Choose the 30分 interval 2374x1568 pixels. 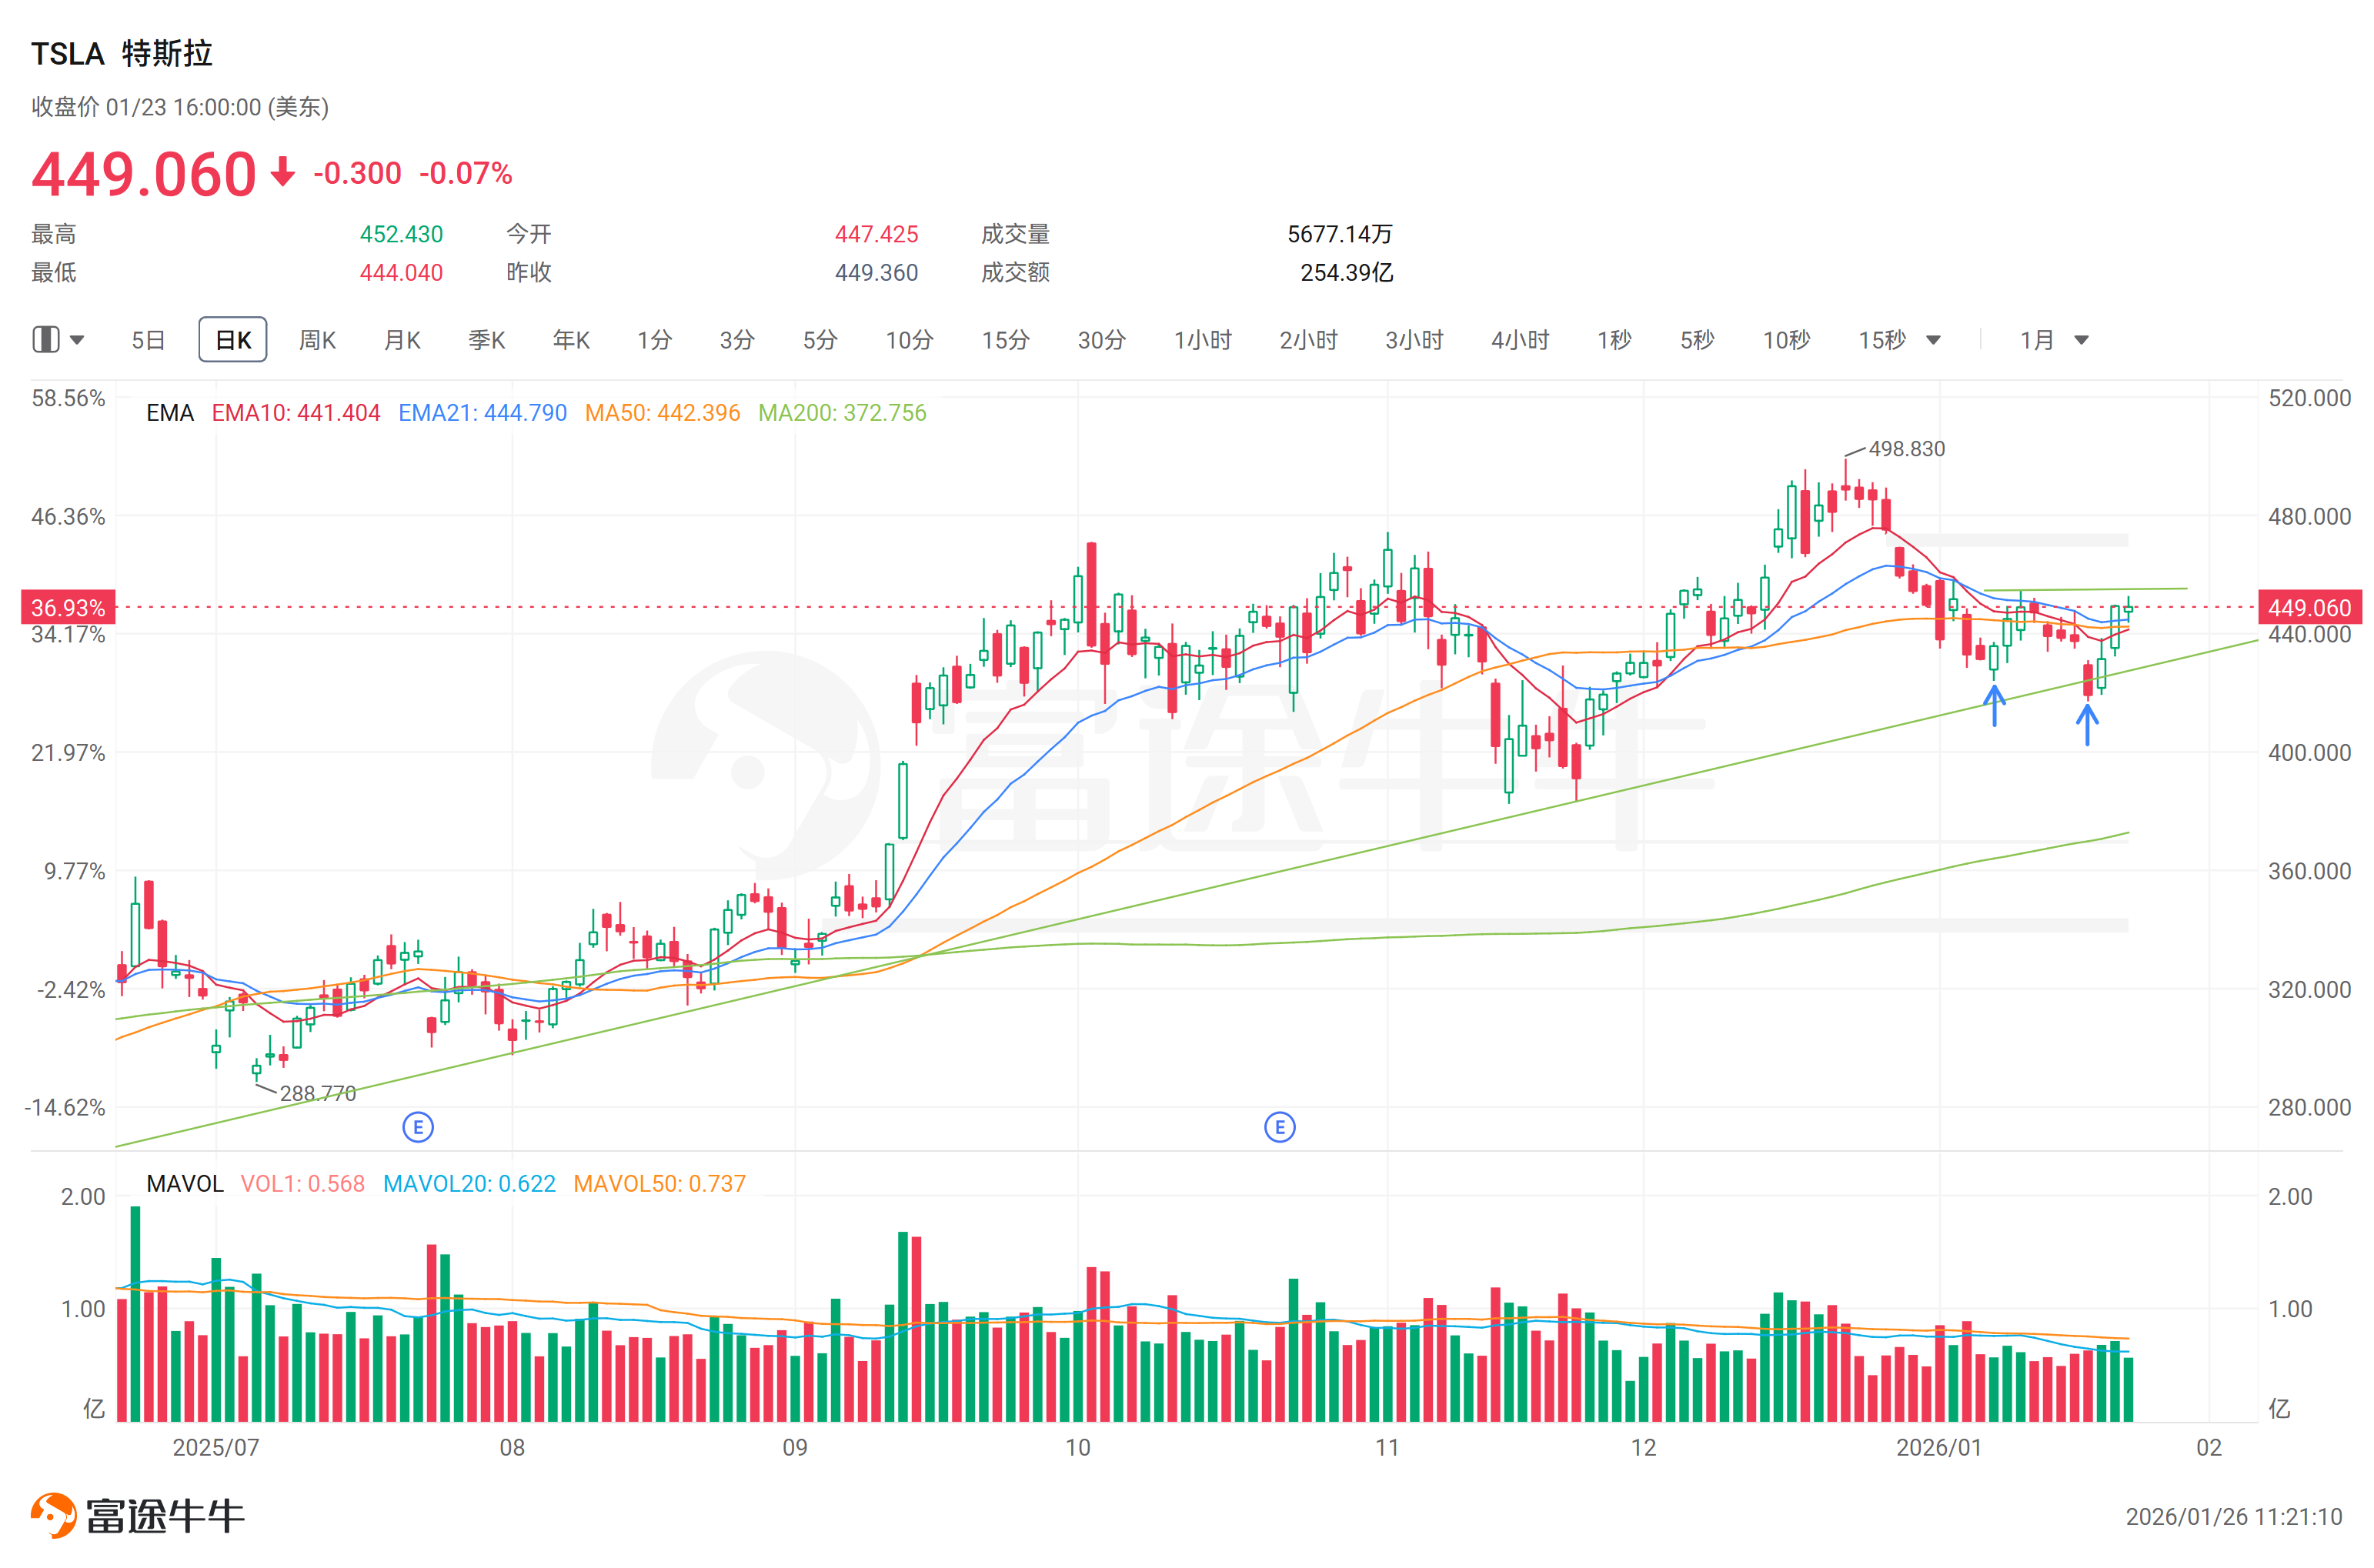point(1101,340)
